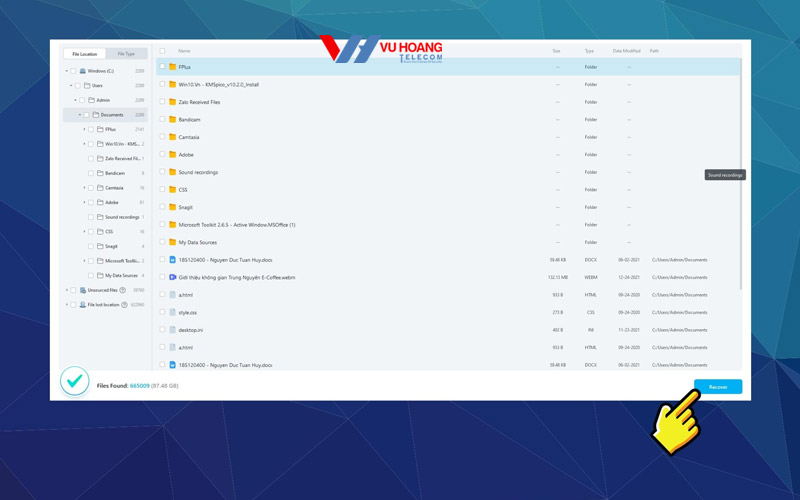This screenshot has height=500, width=800.
Task: Click the style.css file icon
Action: point(172,312)
